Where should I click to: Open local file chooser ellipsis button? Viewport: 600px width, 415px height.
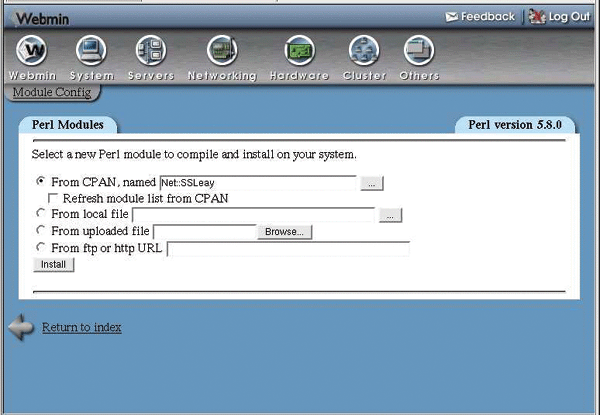[390, 215]
